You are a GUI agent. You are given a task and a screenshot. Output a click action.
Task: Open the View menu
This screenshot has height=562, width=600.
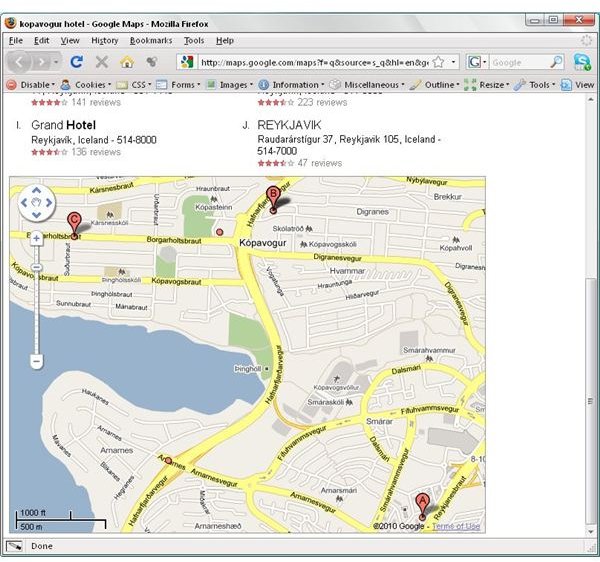70,41
